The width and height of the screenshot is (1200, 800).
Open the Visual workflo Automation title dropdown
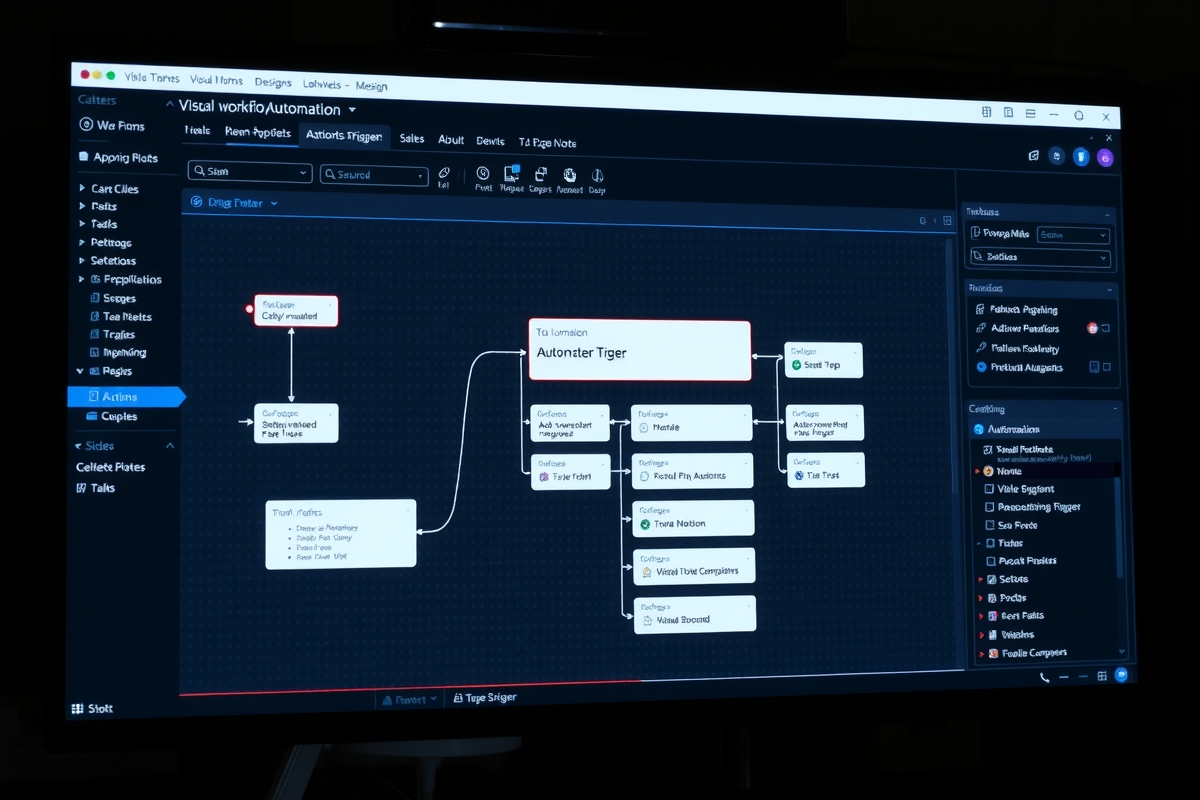(x=352, y=109)
